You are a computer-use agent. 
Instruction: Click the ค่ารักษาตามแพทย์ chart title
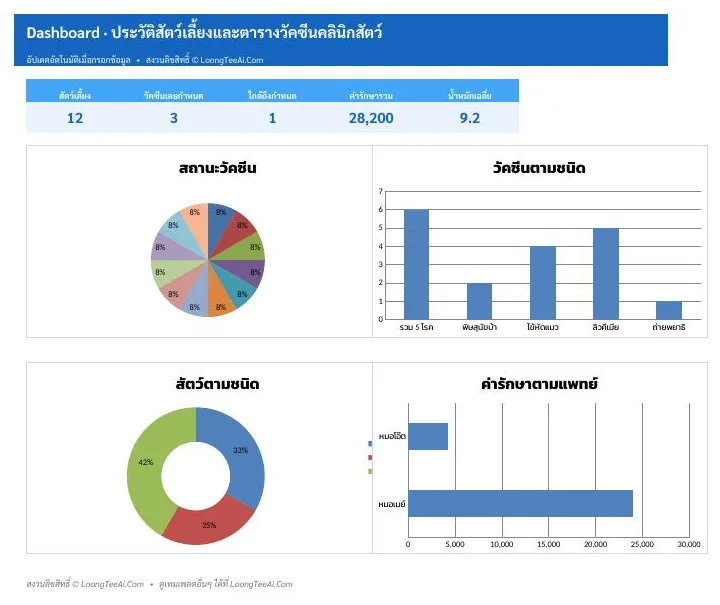click(539, 384)
